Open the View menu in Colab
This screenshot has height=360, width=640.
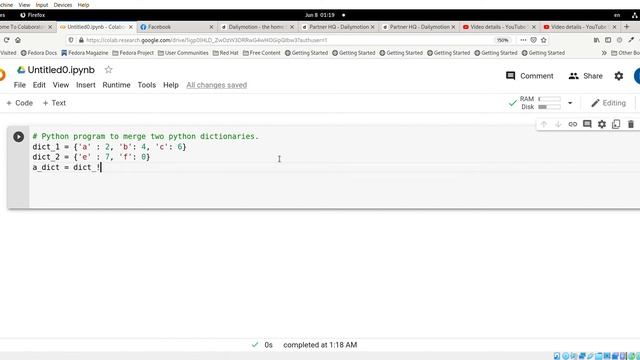[x=61, y=85]
